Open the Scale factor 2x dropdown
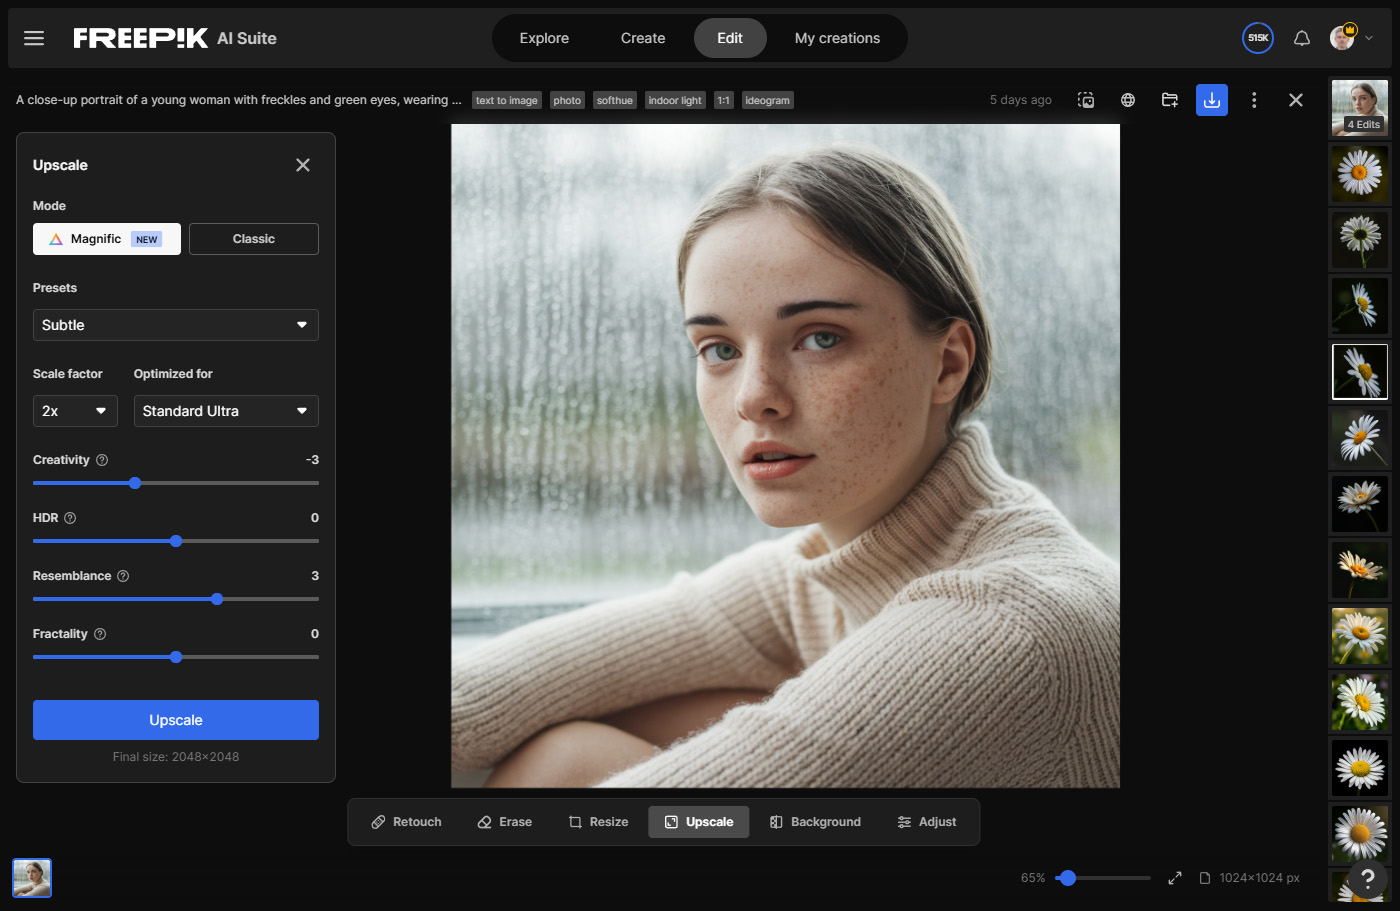This screenshot has height=911, width=1400. pyautogui.click(x=75, y=411)
